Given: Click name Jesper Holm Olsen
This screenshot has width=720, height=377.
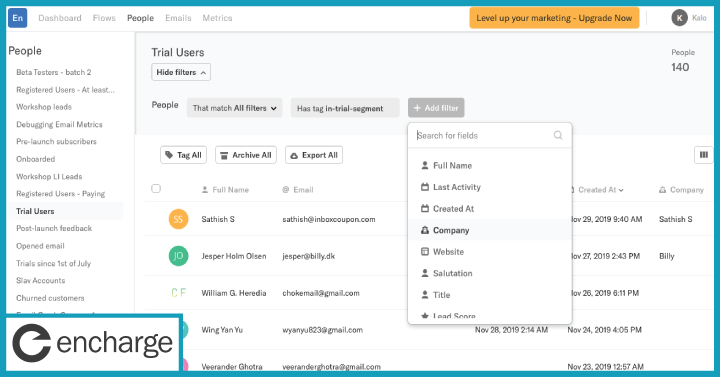Looking at the screenshot, I should [x=234, y=256].
